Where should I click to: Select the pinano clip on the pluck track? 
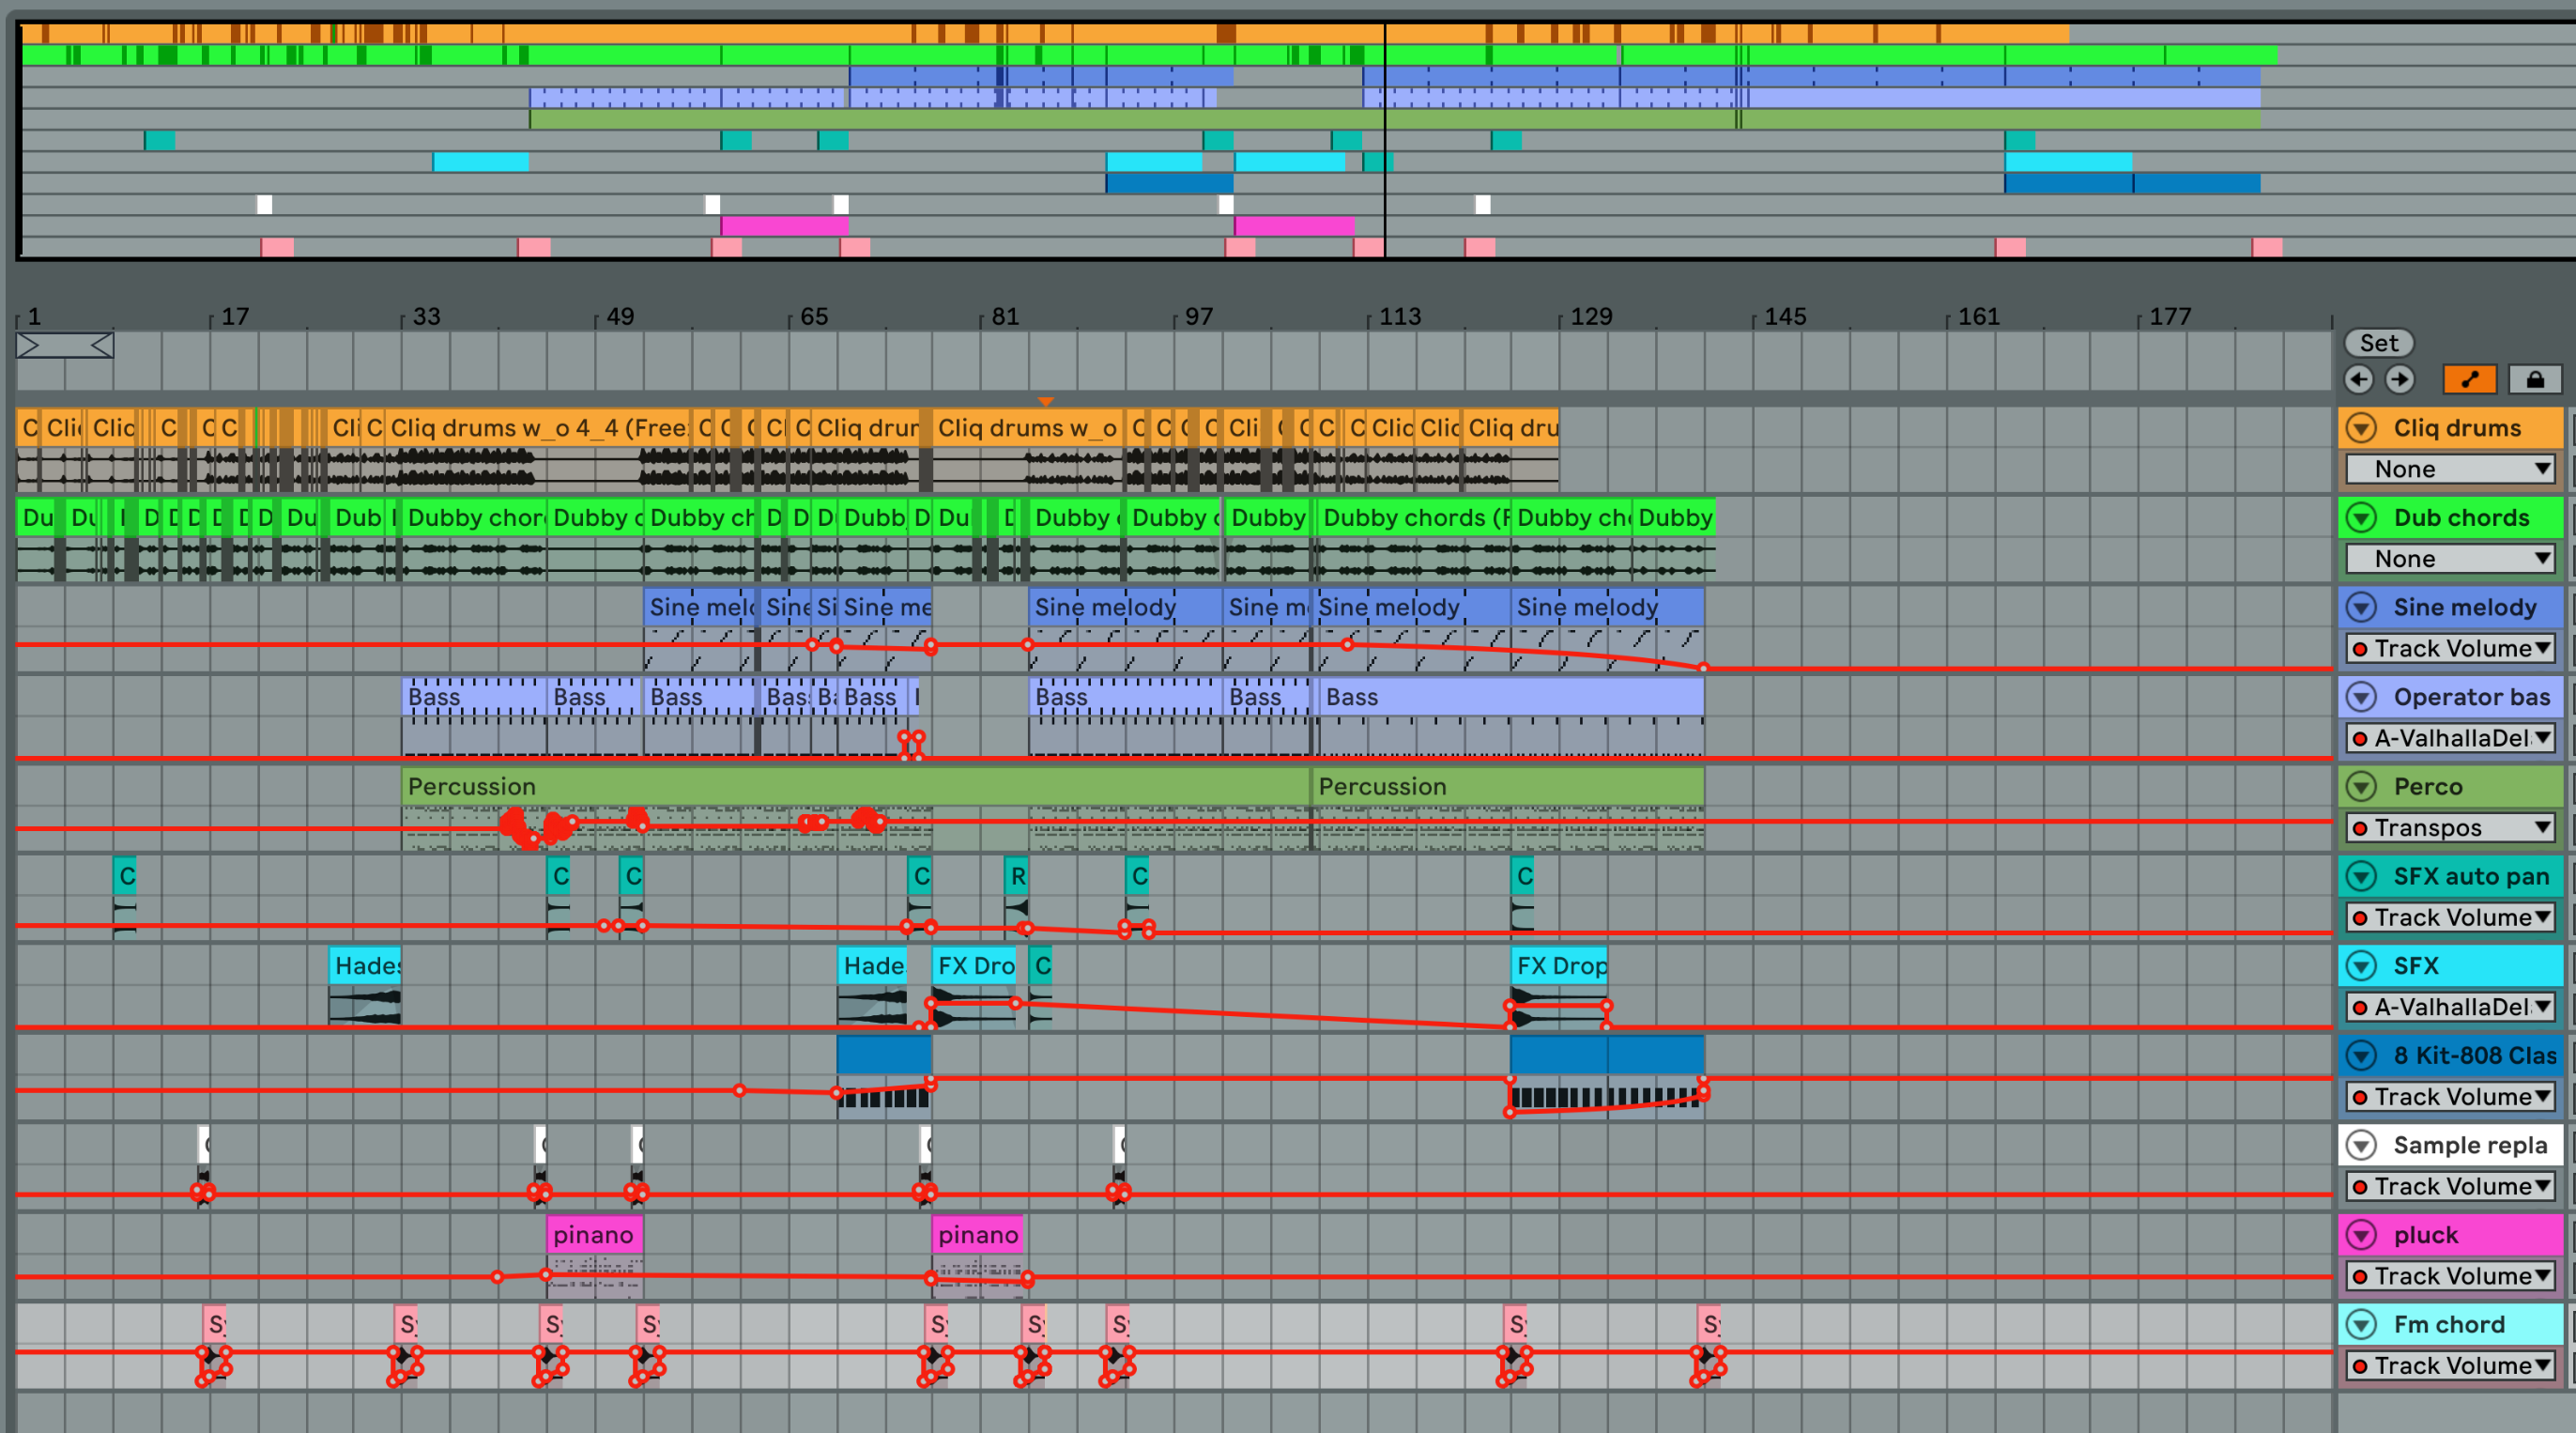point(594,1234)
